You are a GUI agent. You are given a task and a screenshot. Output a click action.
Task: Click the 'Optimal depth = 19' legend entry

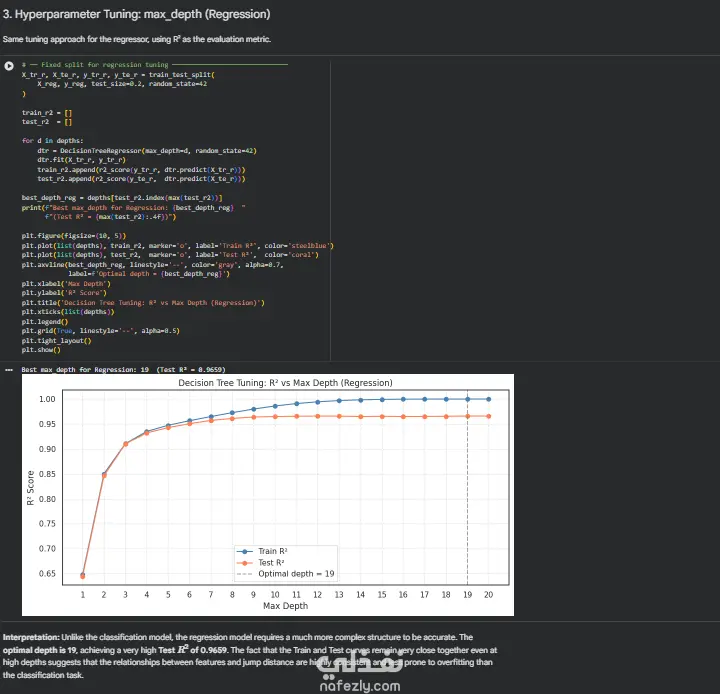(x=286, y=574)
